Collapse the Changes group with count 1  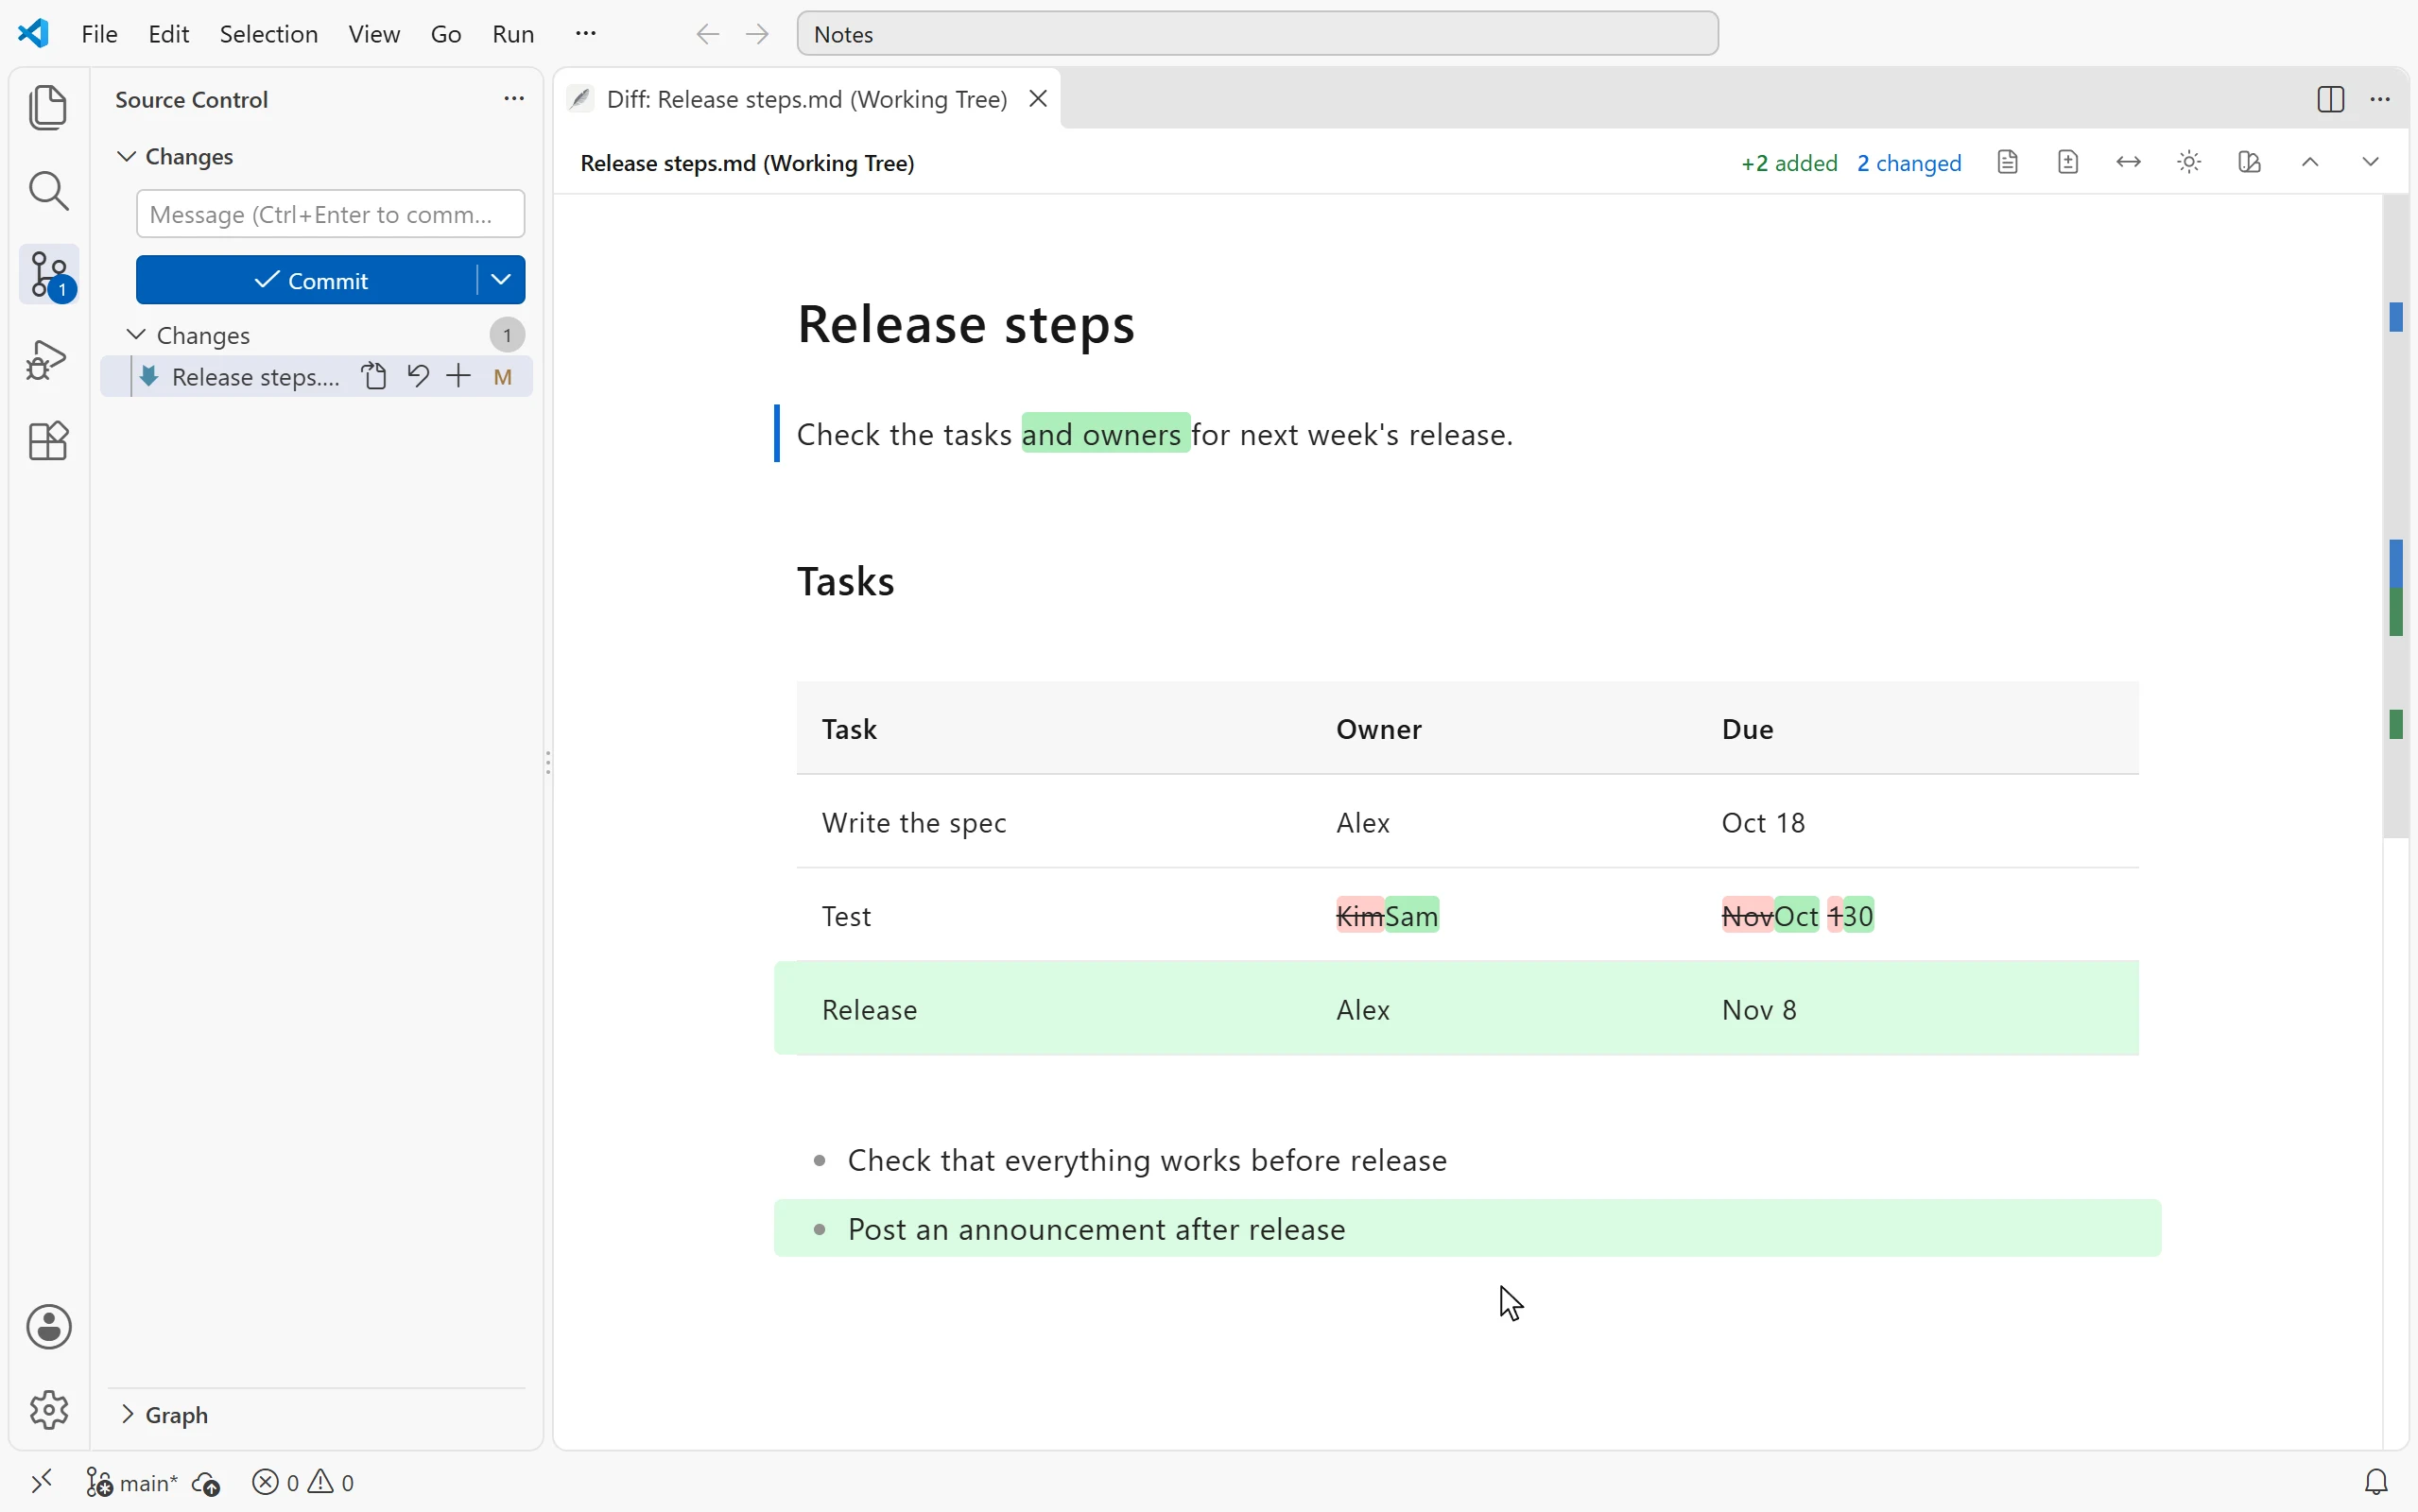click(318, 335)
